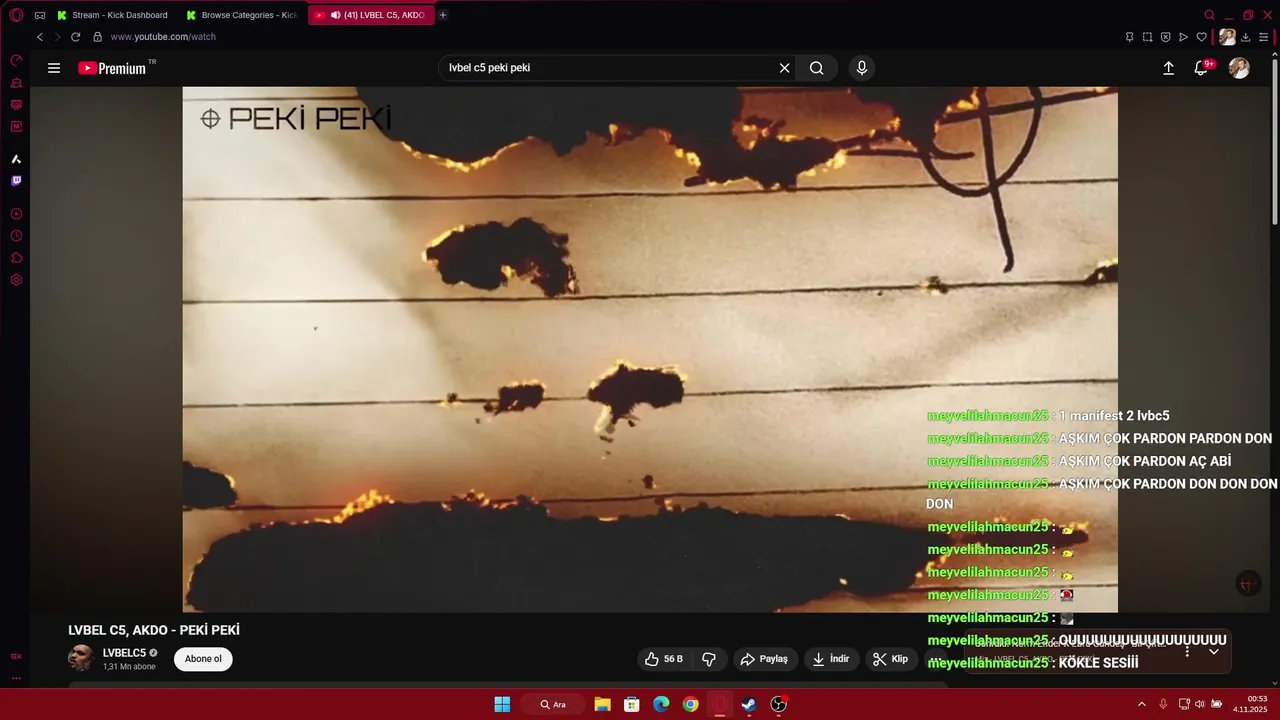
Task: Open browser tab search magnifier
Action: (1210, 15)
